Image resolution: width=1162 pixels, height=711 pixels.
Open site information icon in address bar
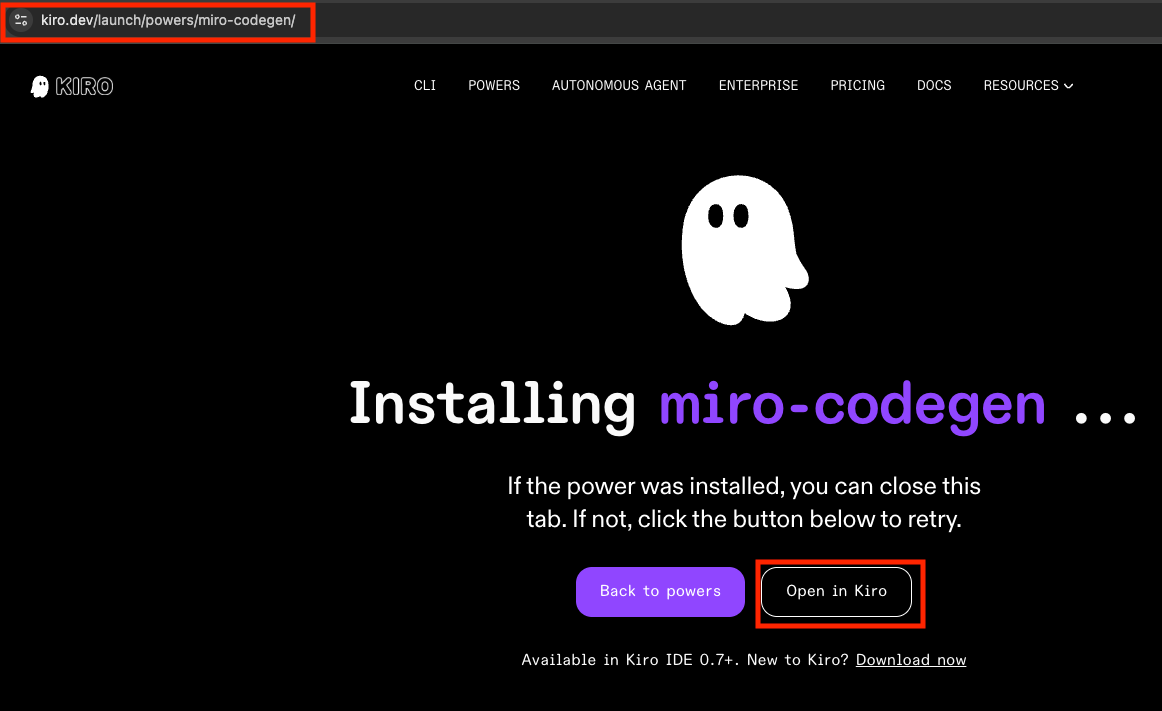click(x=21, y=20)
